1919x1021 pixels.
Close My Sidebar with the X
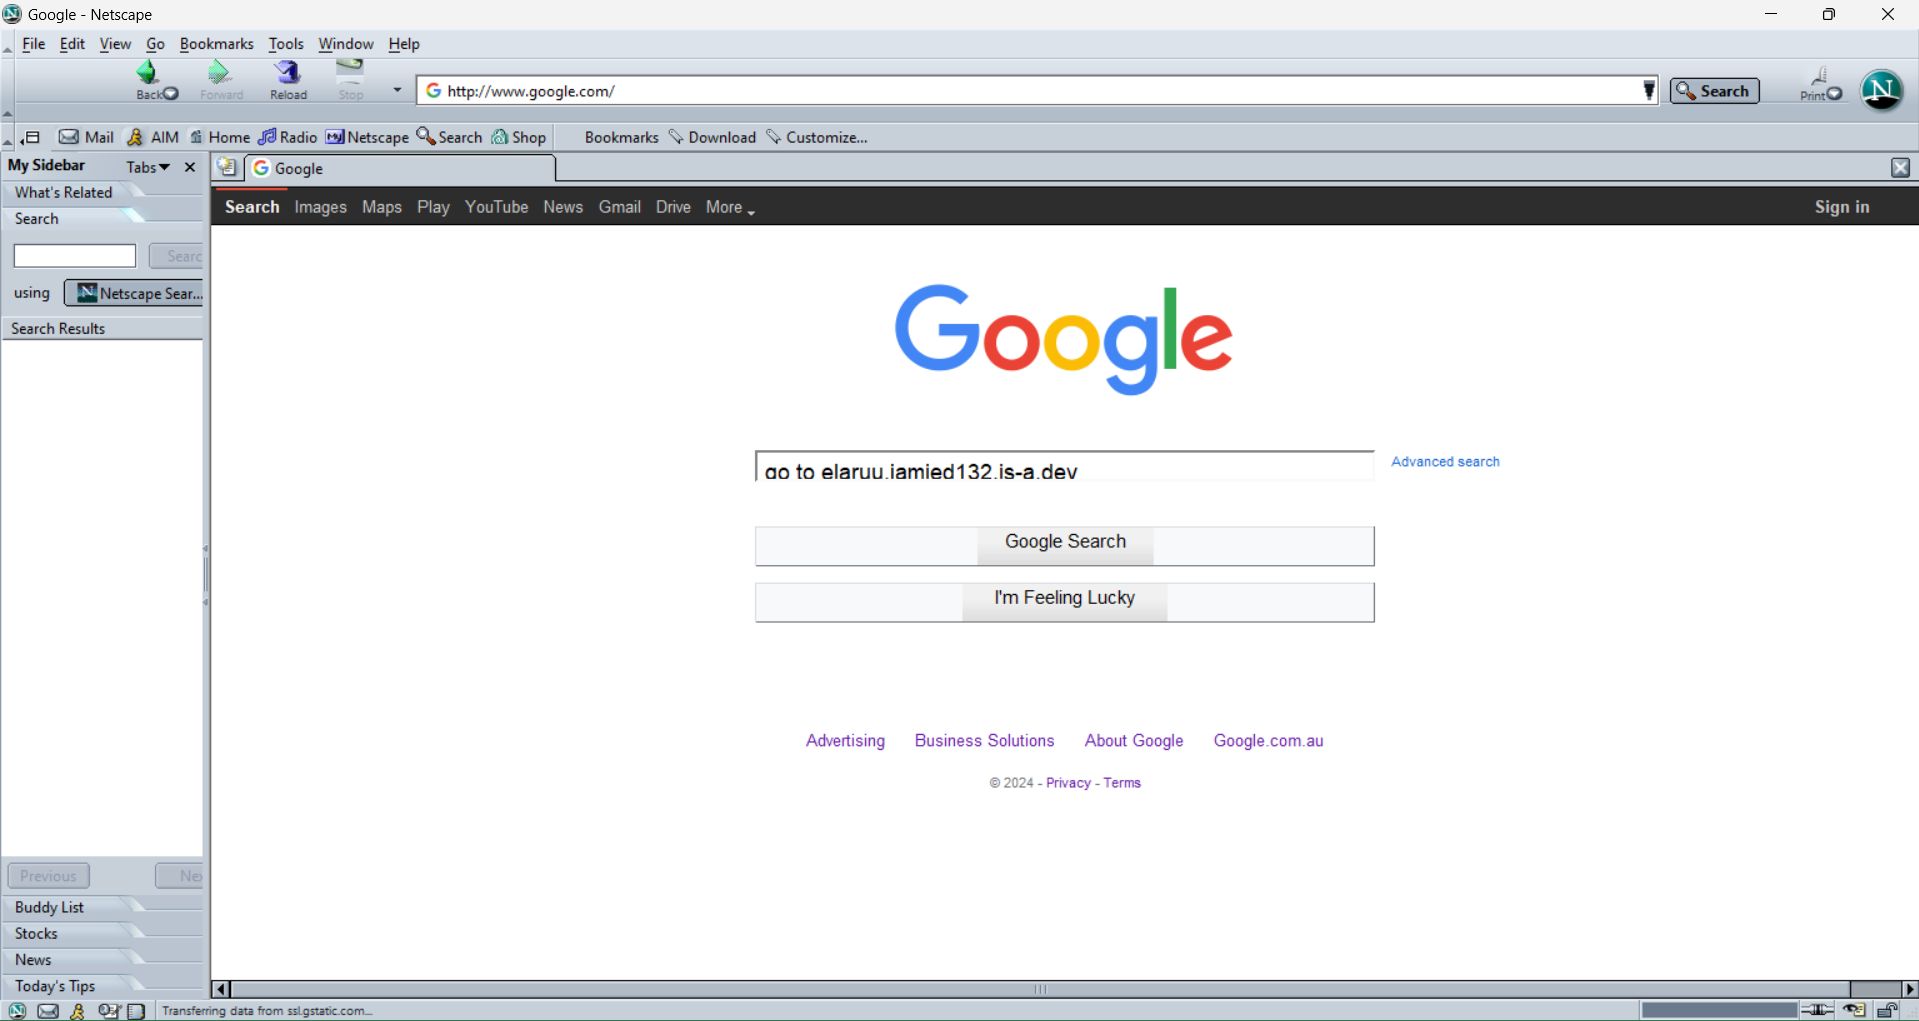(190, 167)
